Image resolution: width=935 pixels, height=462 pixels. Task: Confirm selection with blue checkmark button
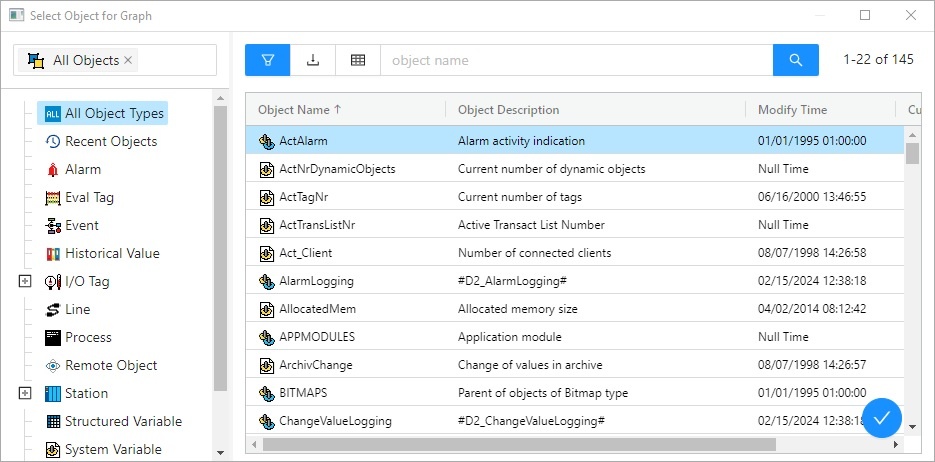tap(881, 419)
